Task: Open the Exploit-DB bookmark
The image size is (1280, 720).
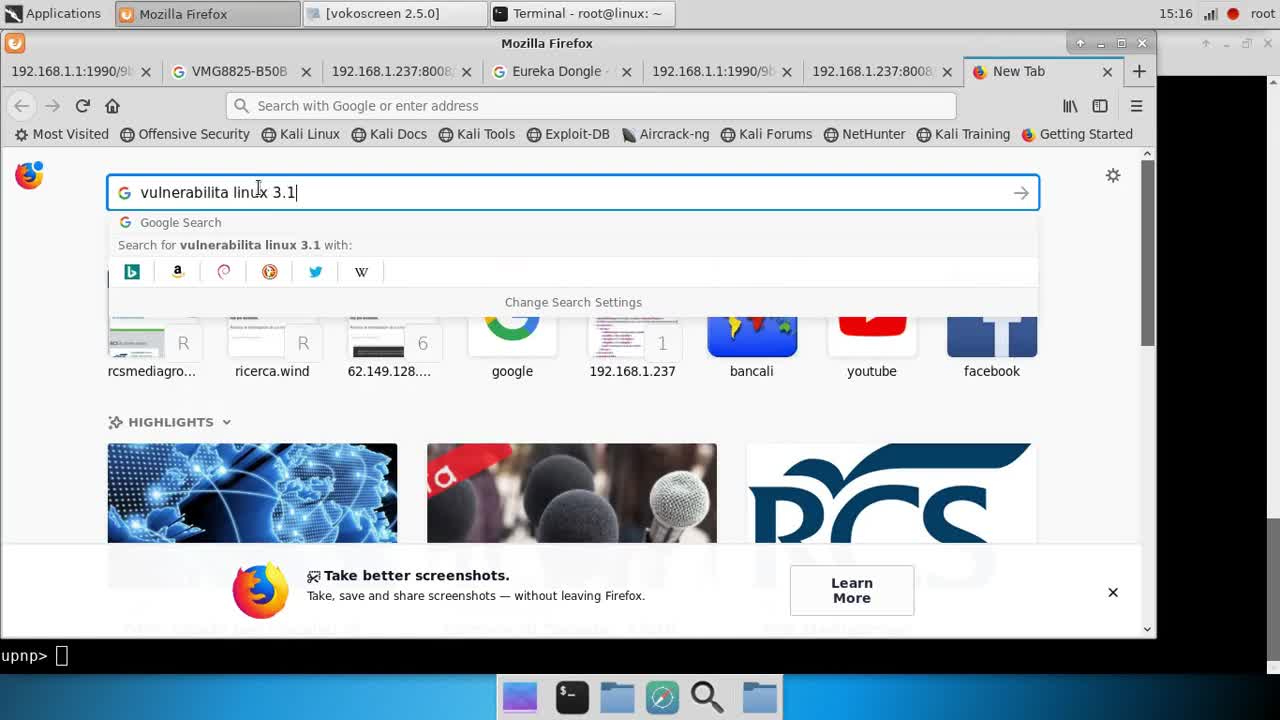Action: (568, 134)
